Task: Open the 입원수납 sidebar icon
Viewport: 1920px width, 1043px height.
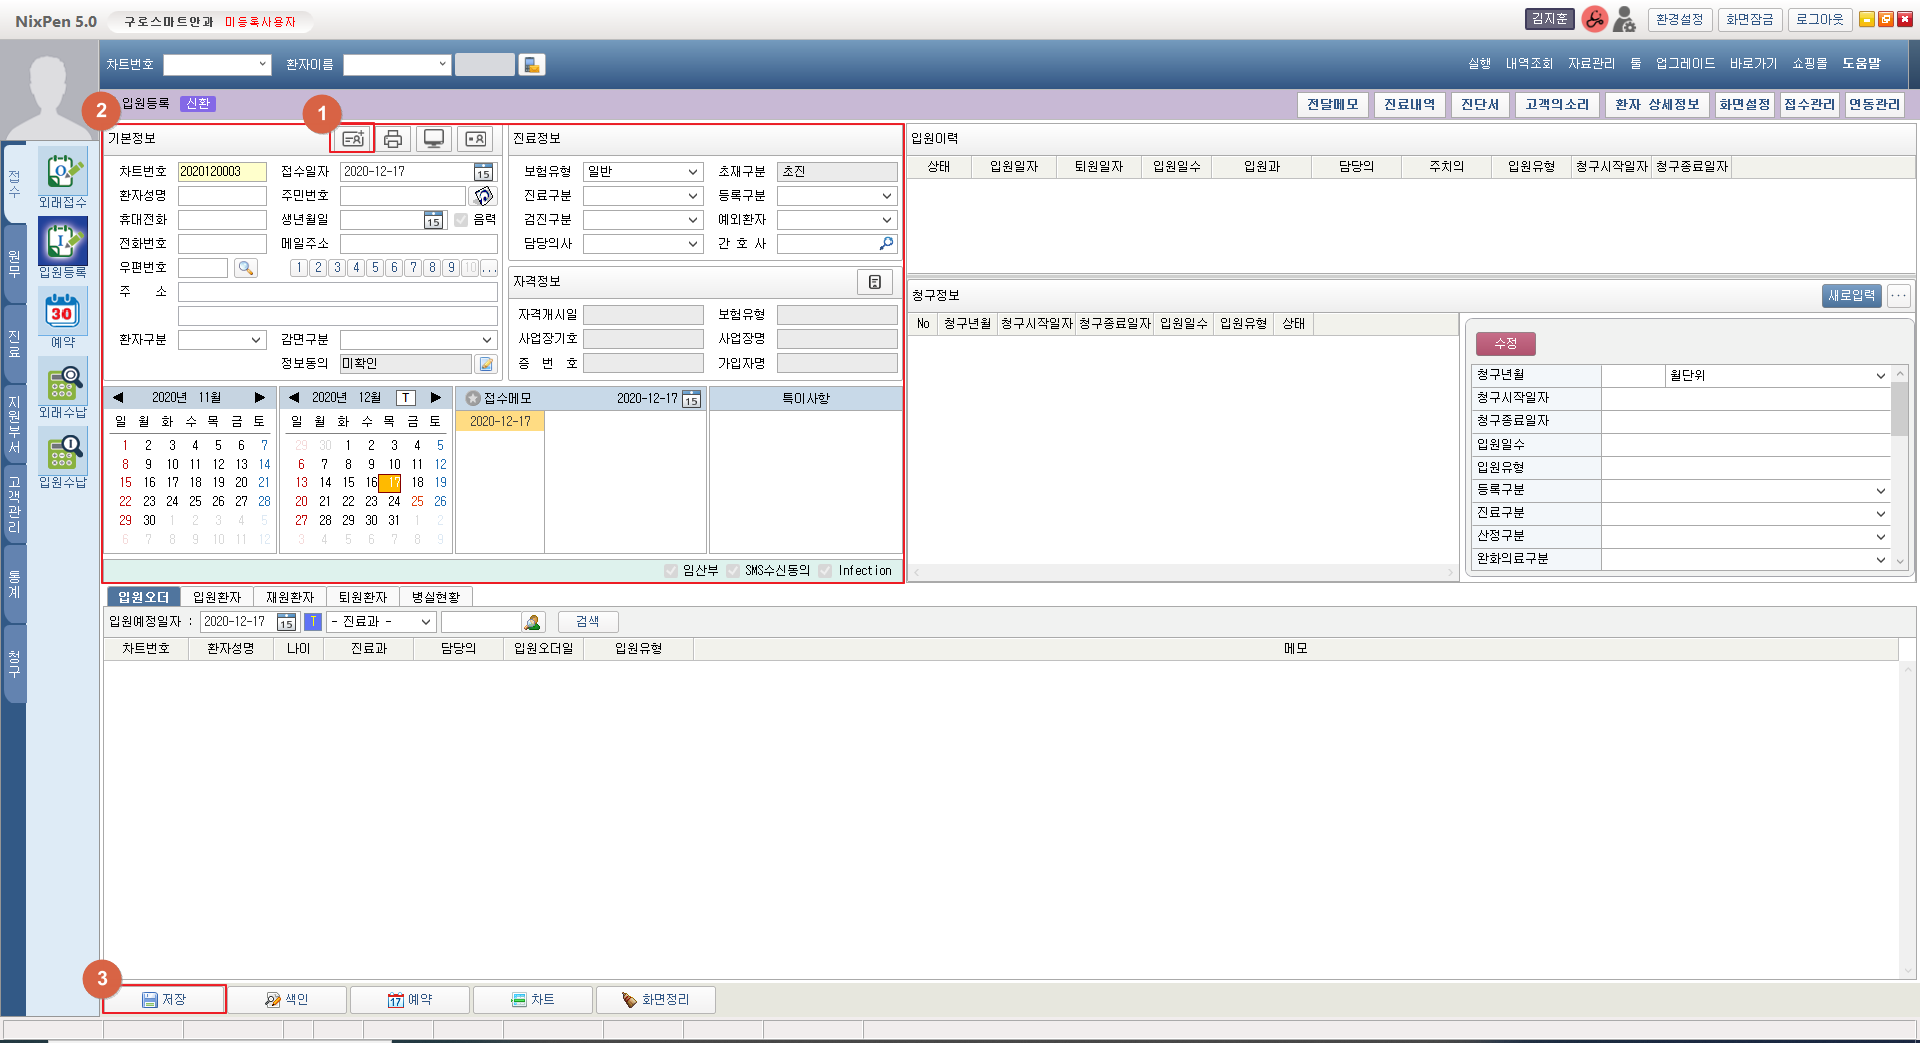Action: (x=62, y=456)
